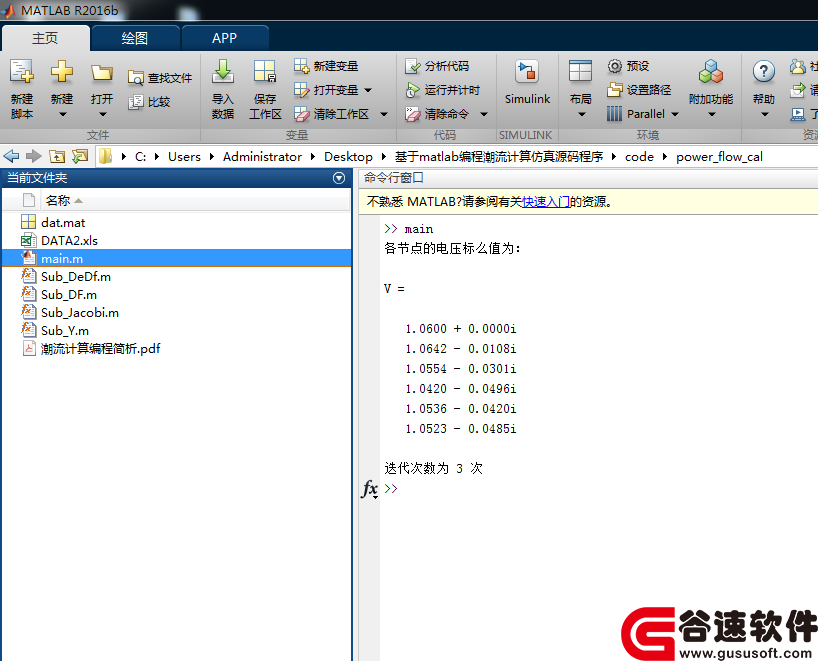This screenshot has width=818, height=661.
Task: Click the Administrator folder in the path
Action: point(262,157)
